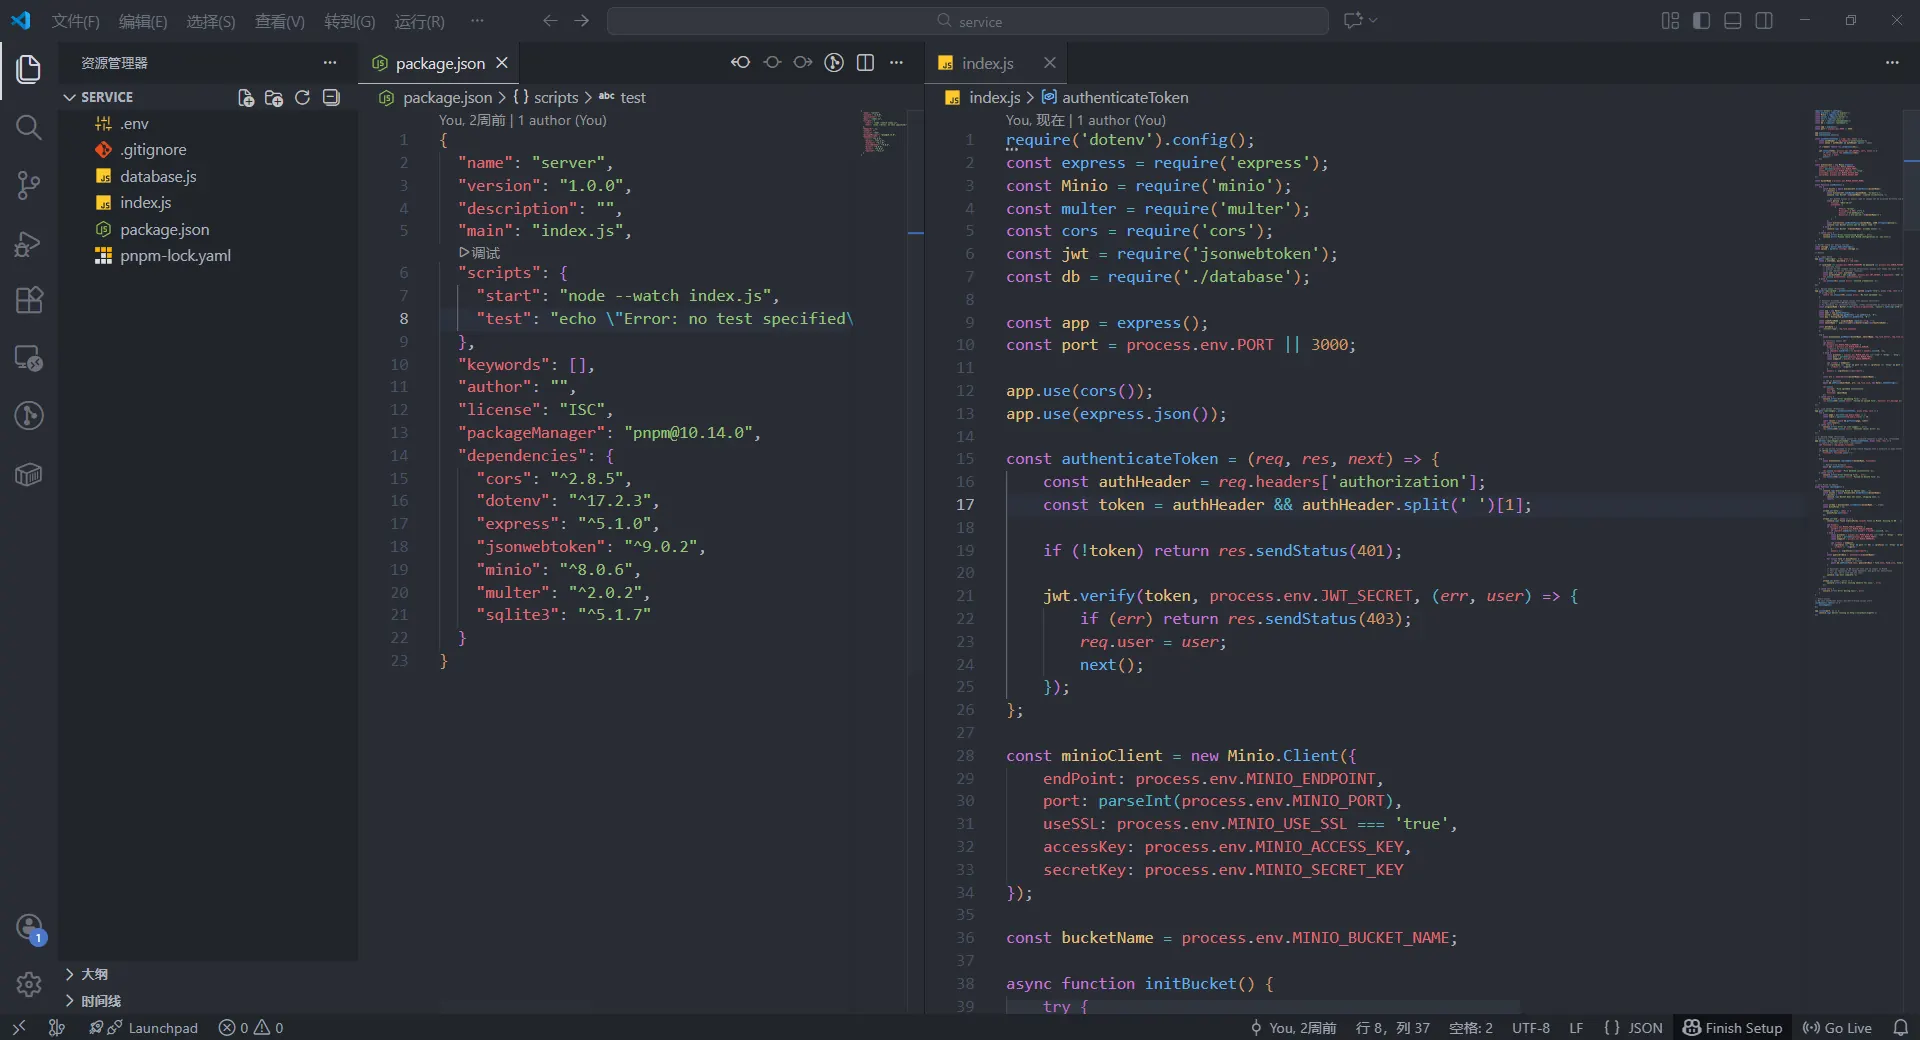Click the service search box in title bar
Viewport: 1920px width, 1040px height.
point(967,21)
